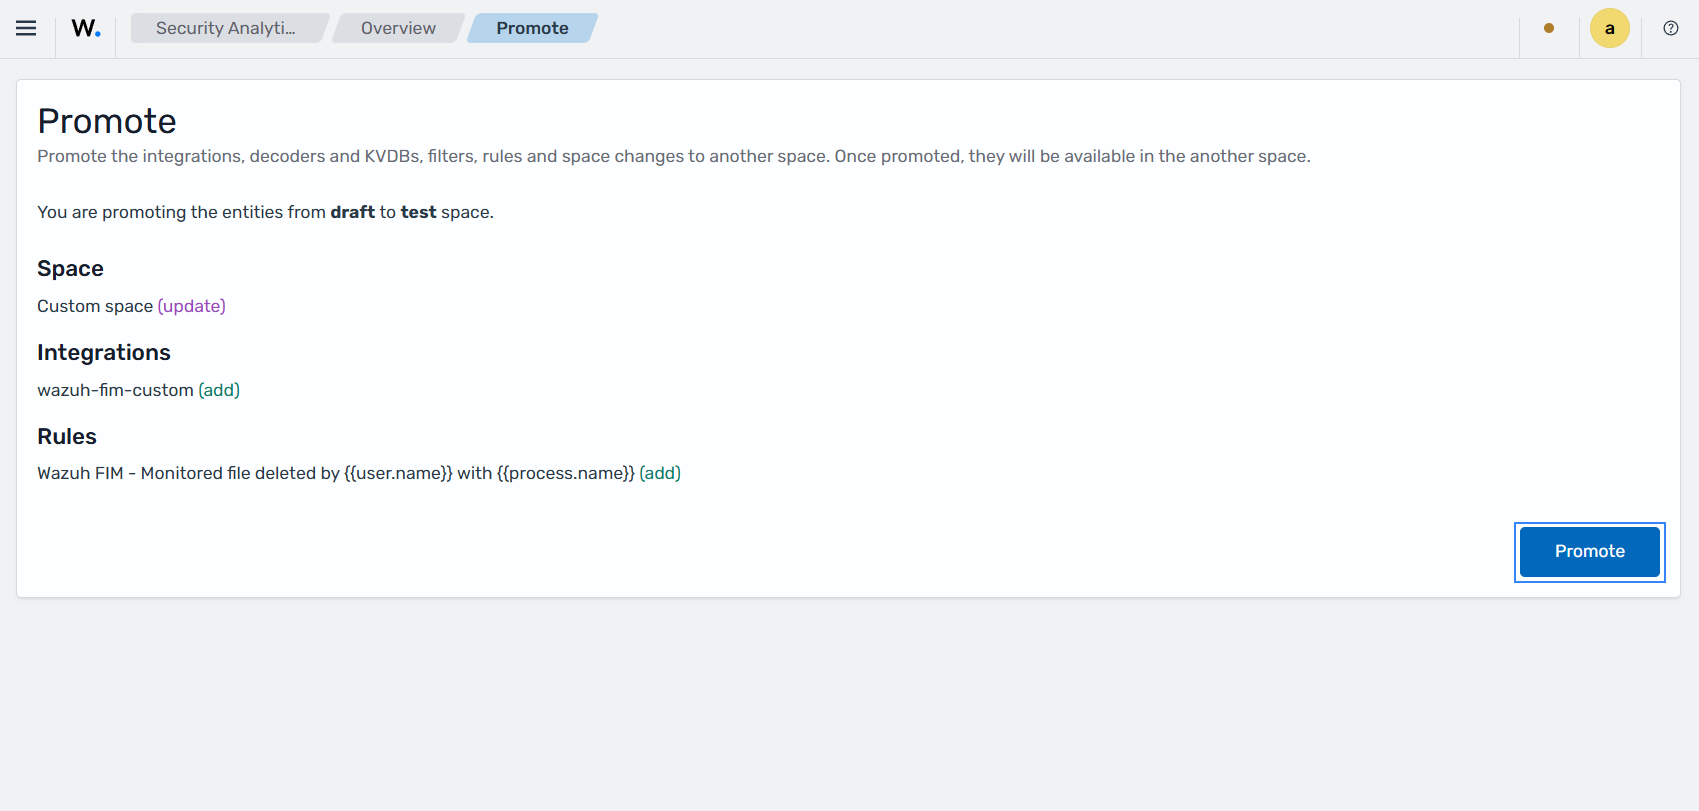Go to the Overview breadcrumb
1699x811 pixels.
(x=398, y=28)
